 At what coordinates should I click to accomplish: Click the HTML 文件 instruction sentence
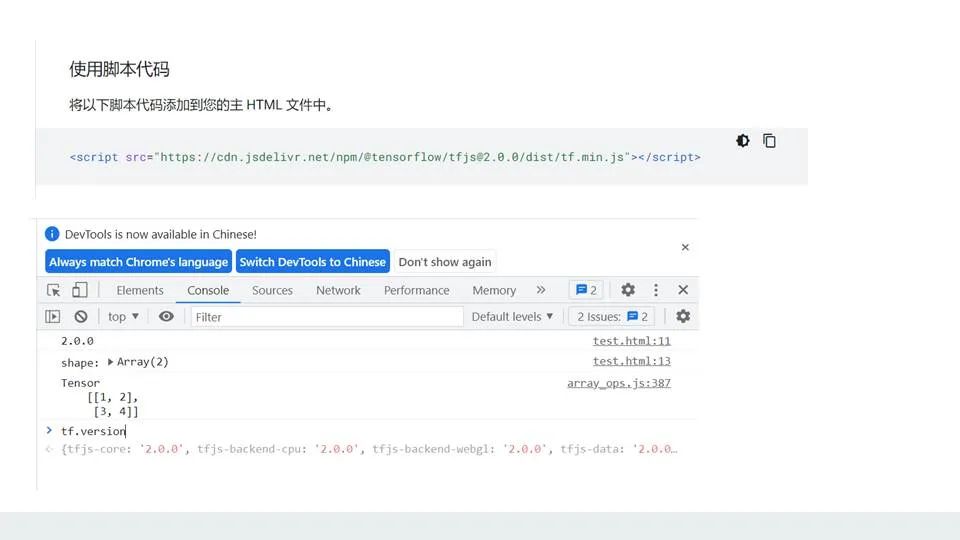[203, 105]
